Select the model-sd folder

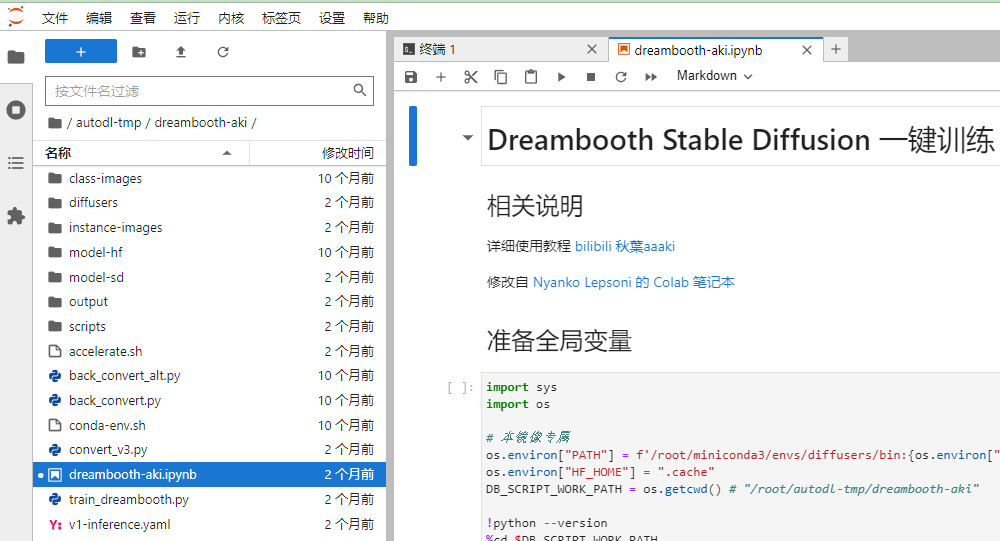tap(209, 277)
